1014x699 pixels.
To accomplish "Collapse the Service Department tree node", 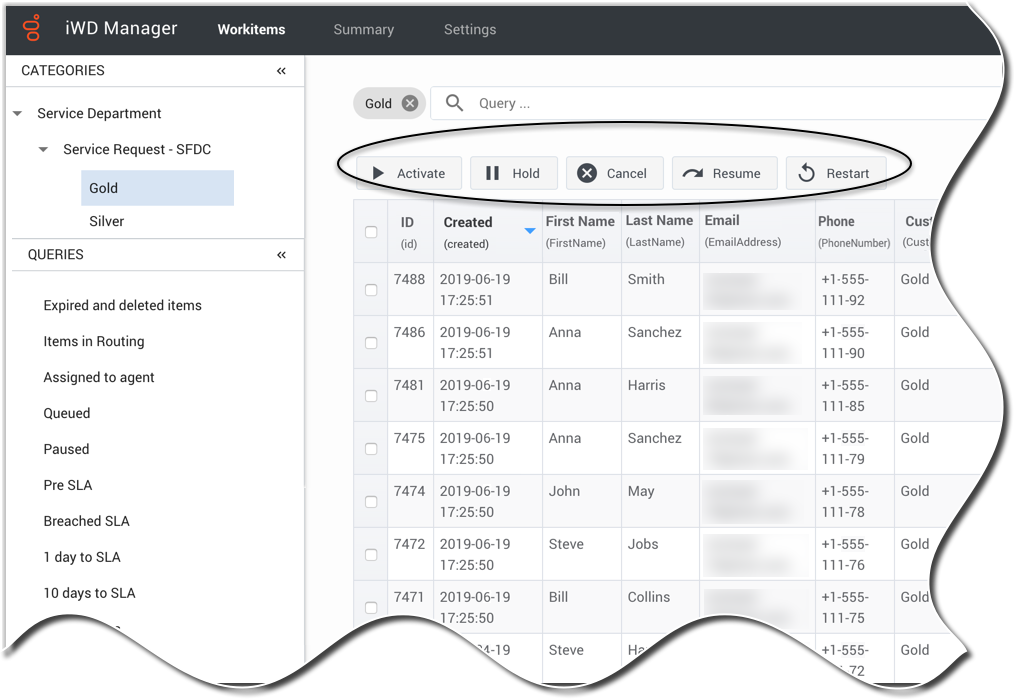I will [x=18, y=114].
